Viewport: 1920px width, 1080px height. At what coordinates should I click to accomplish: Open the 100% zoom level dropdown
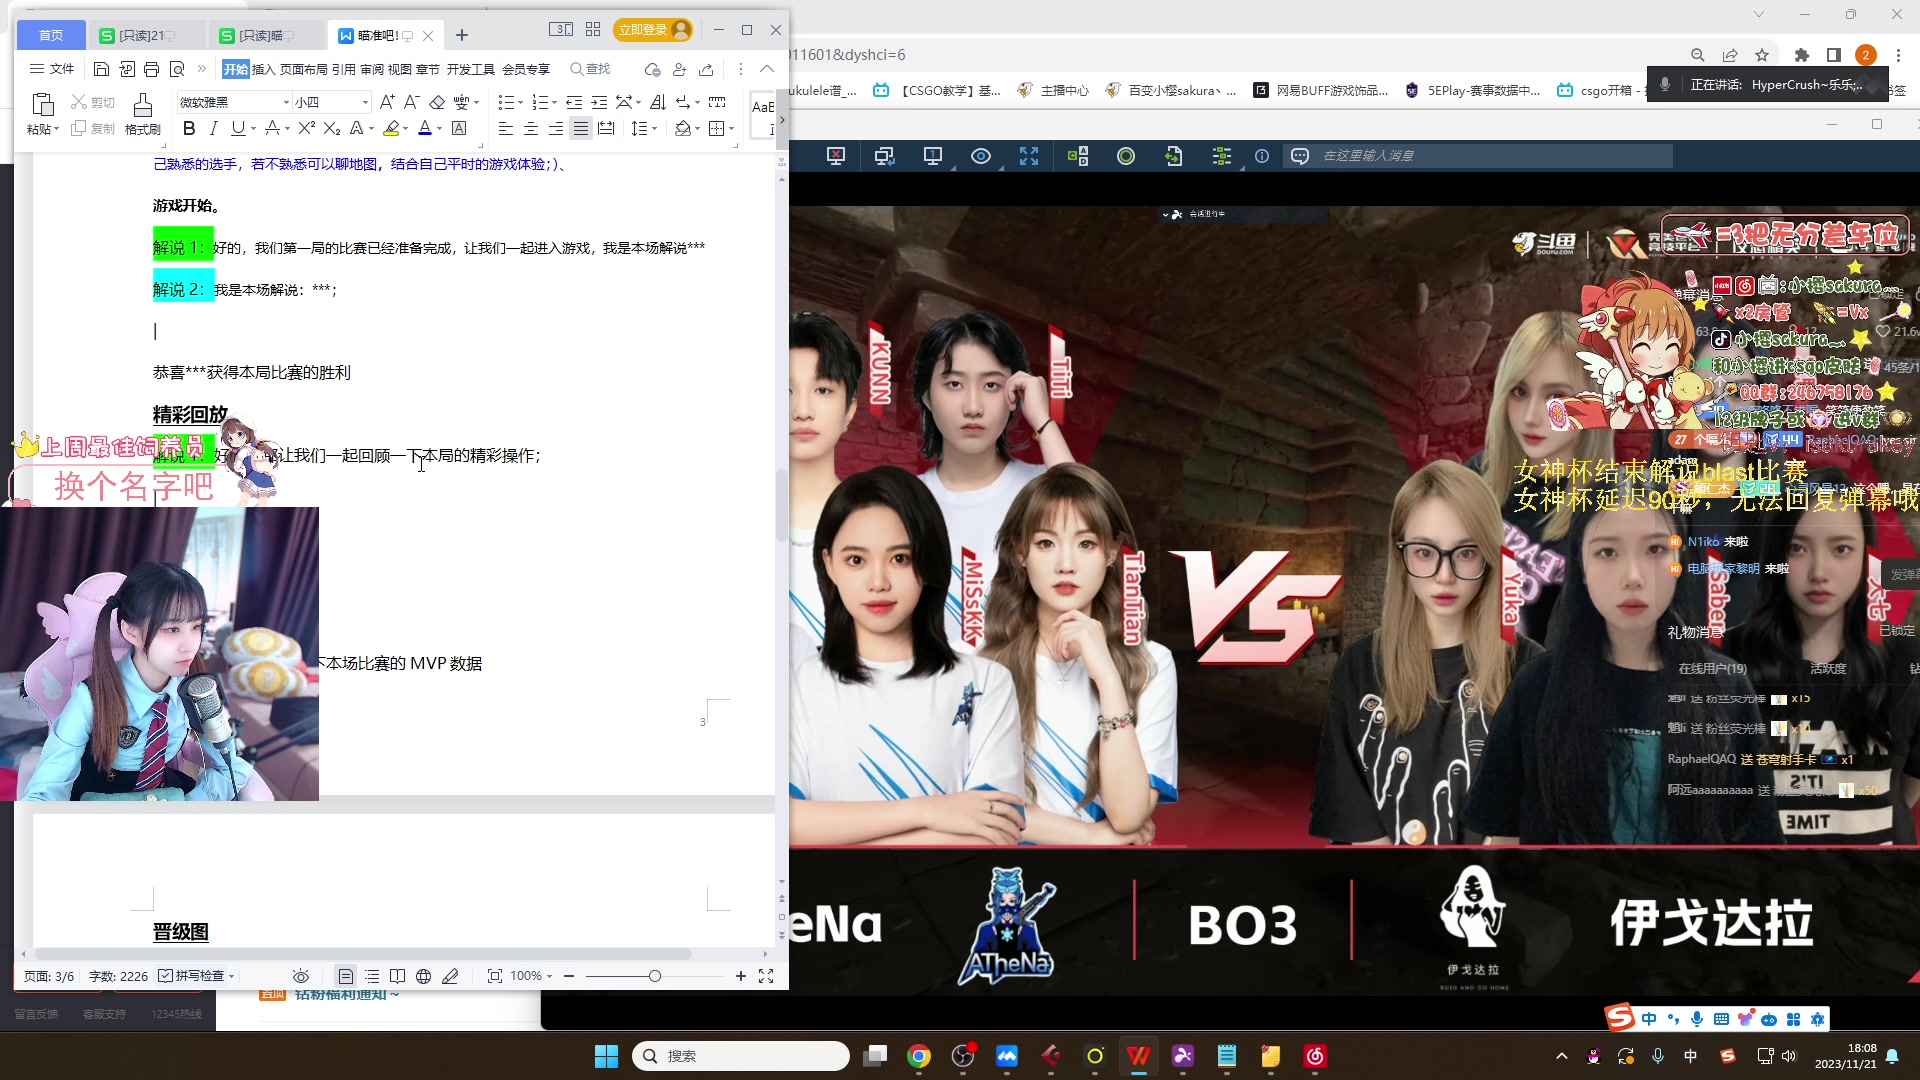[x=531, y=976]
